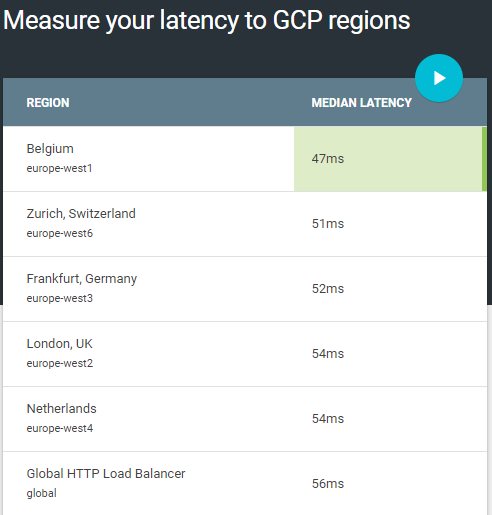Sort by the MEDIAN LATENCY column header
This screenshot has width=492, height=515.
point(362,103)
